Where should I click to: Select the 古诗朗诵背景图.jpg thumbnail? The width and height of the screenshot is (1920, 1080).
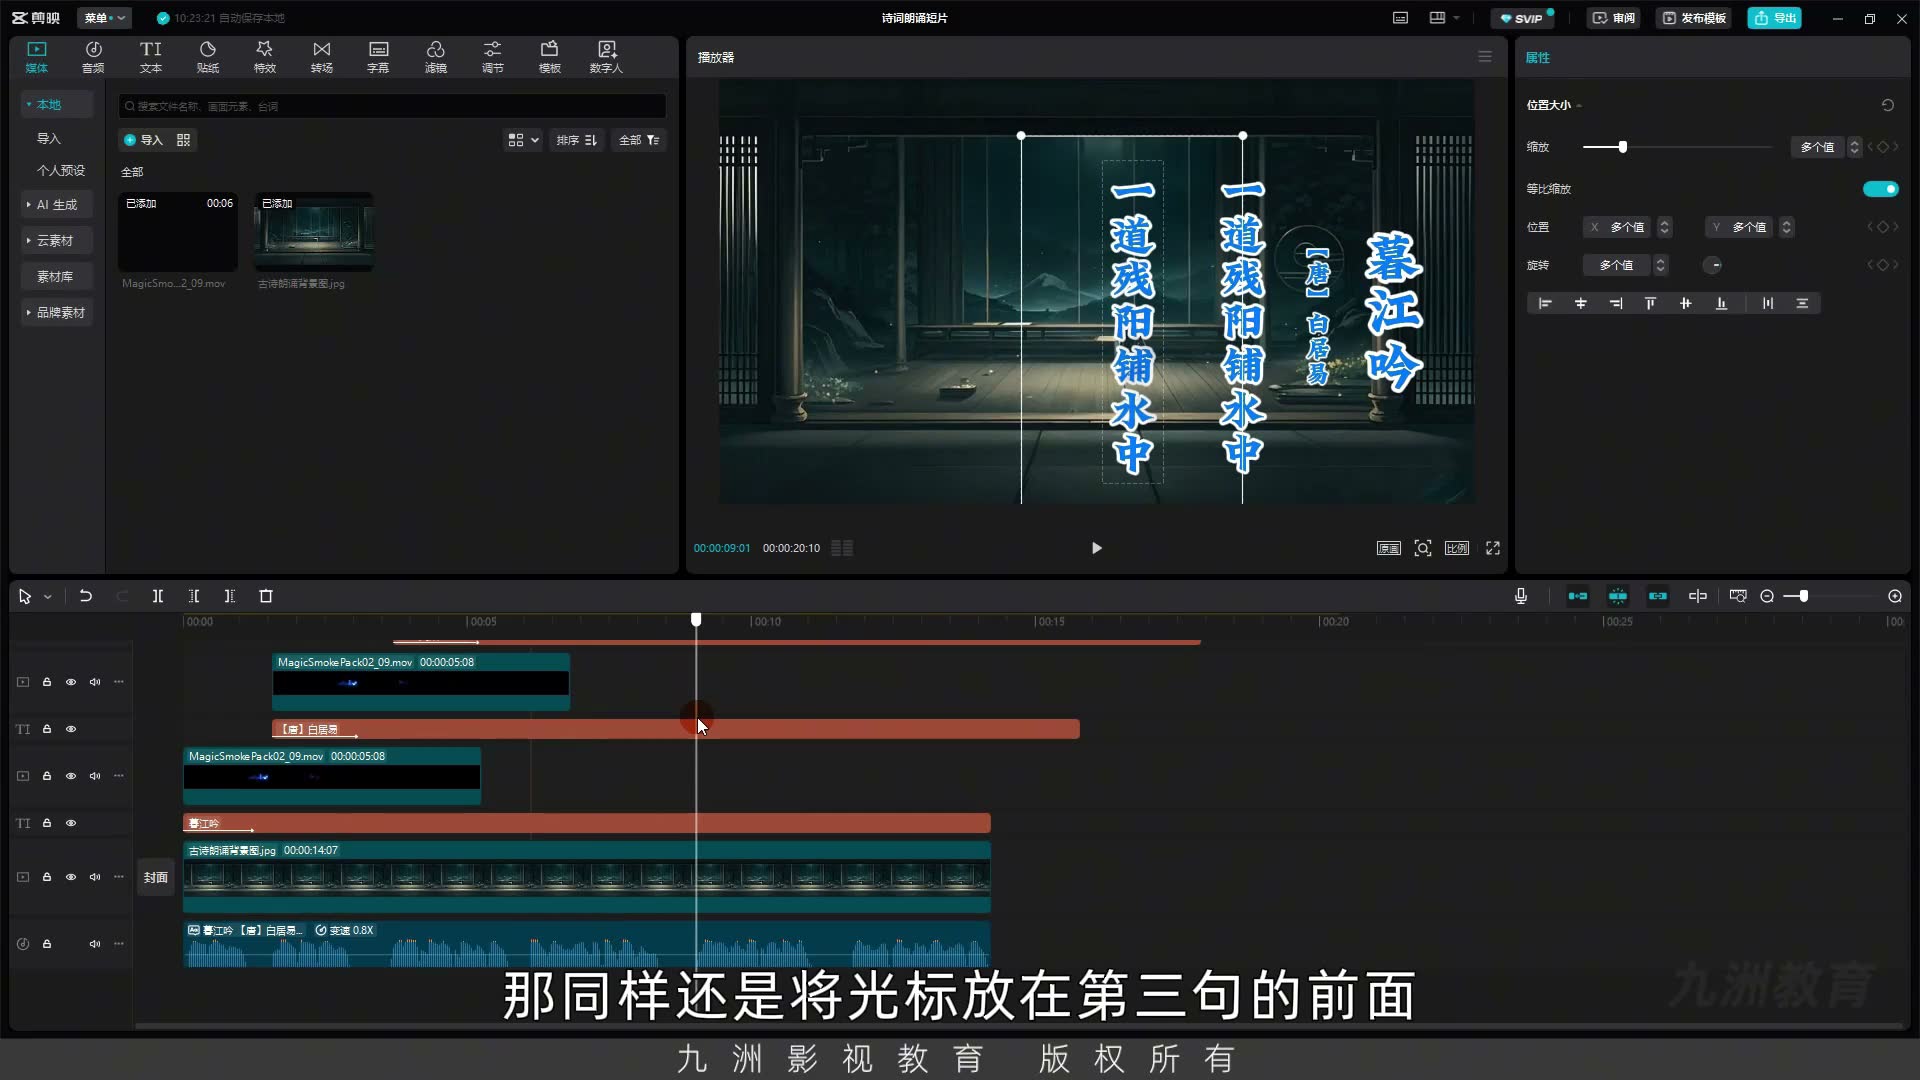tap(314, 232)
